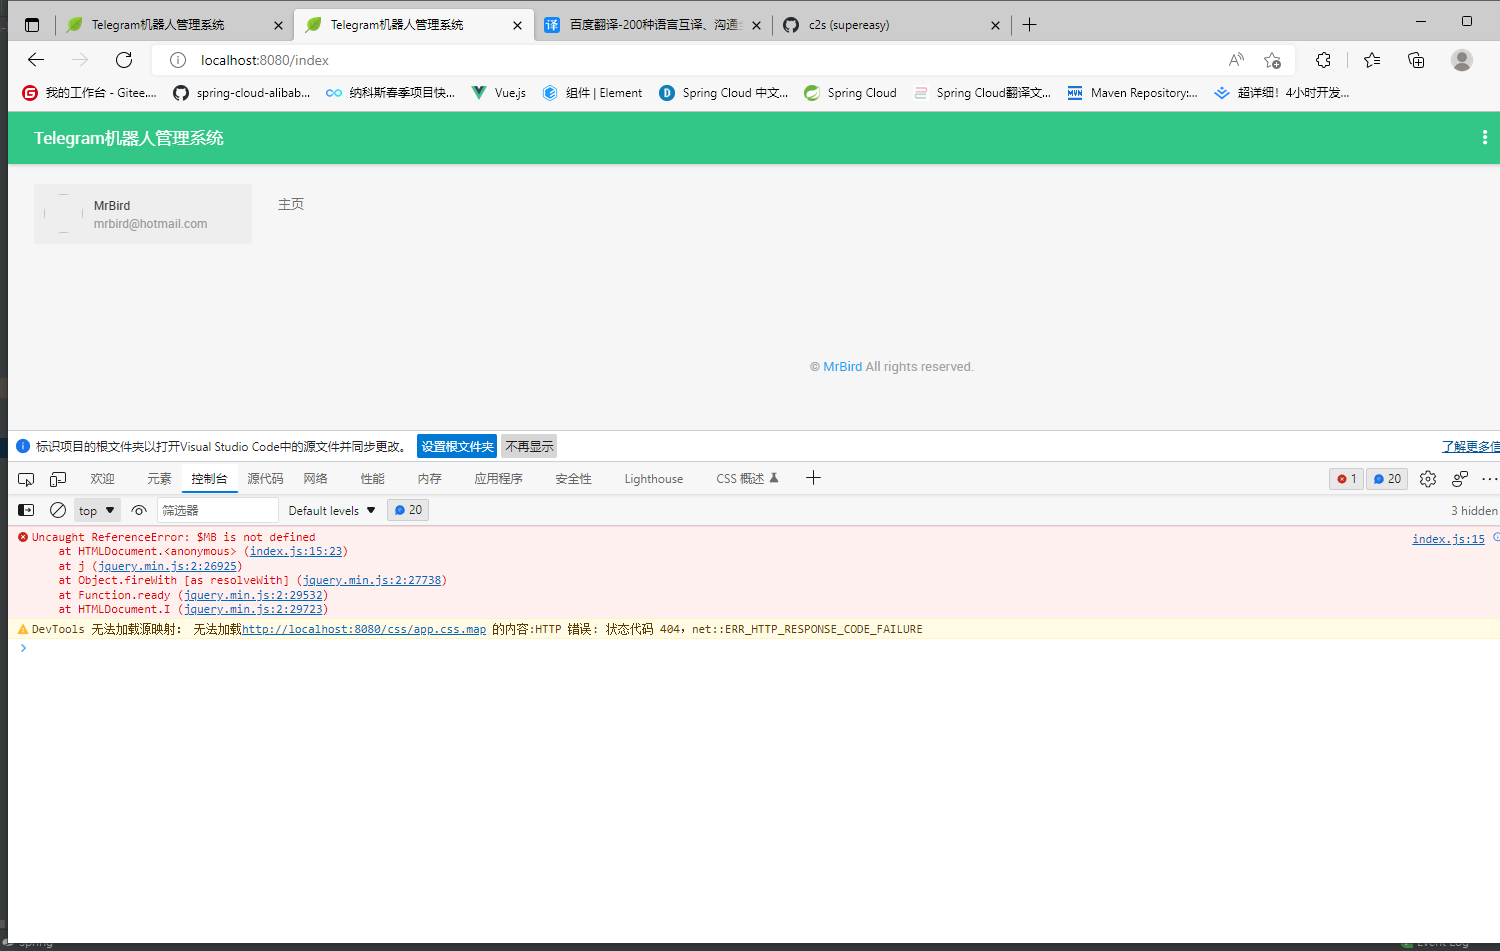This screenshot has width=1500, height=951.
Task: Open DevTools settings gear
Action: [1428, 479]
